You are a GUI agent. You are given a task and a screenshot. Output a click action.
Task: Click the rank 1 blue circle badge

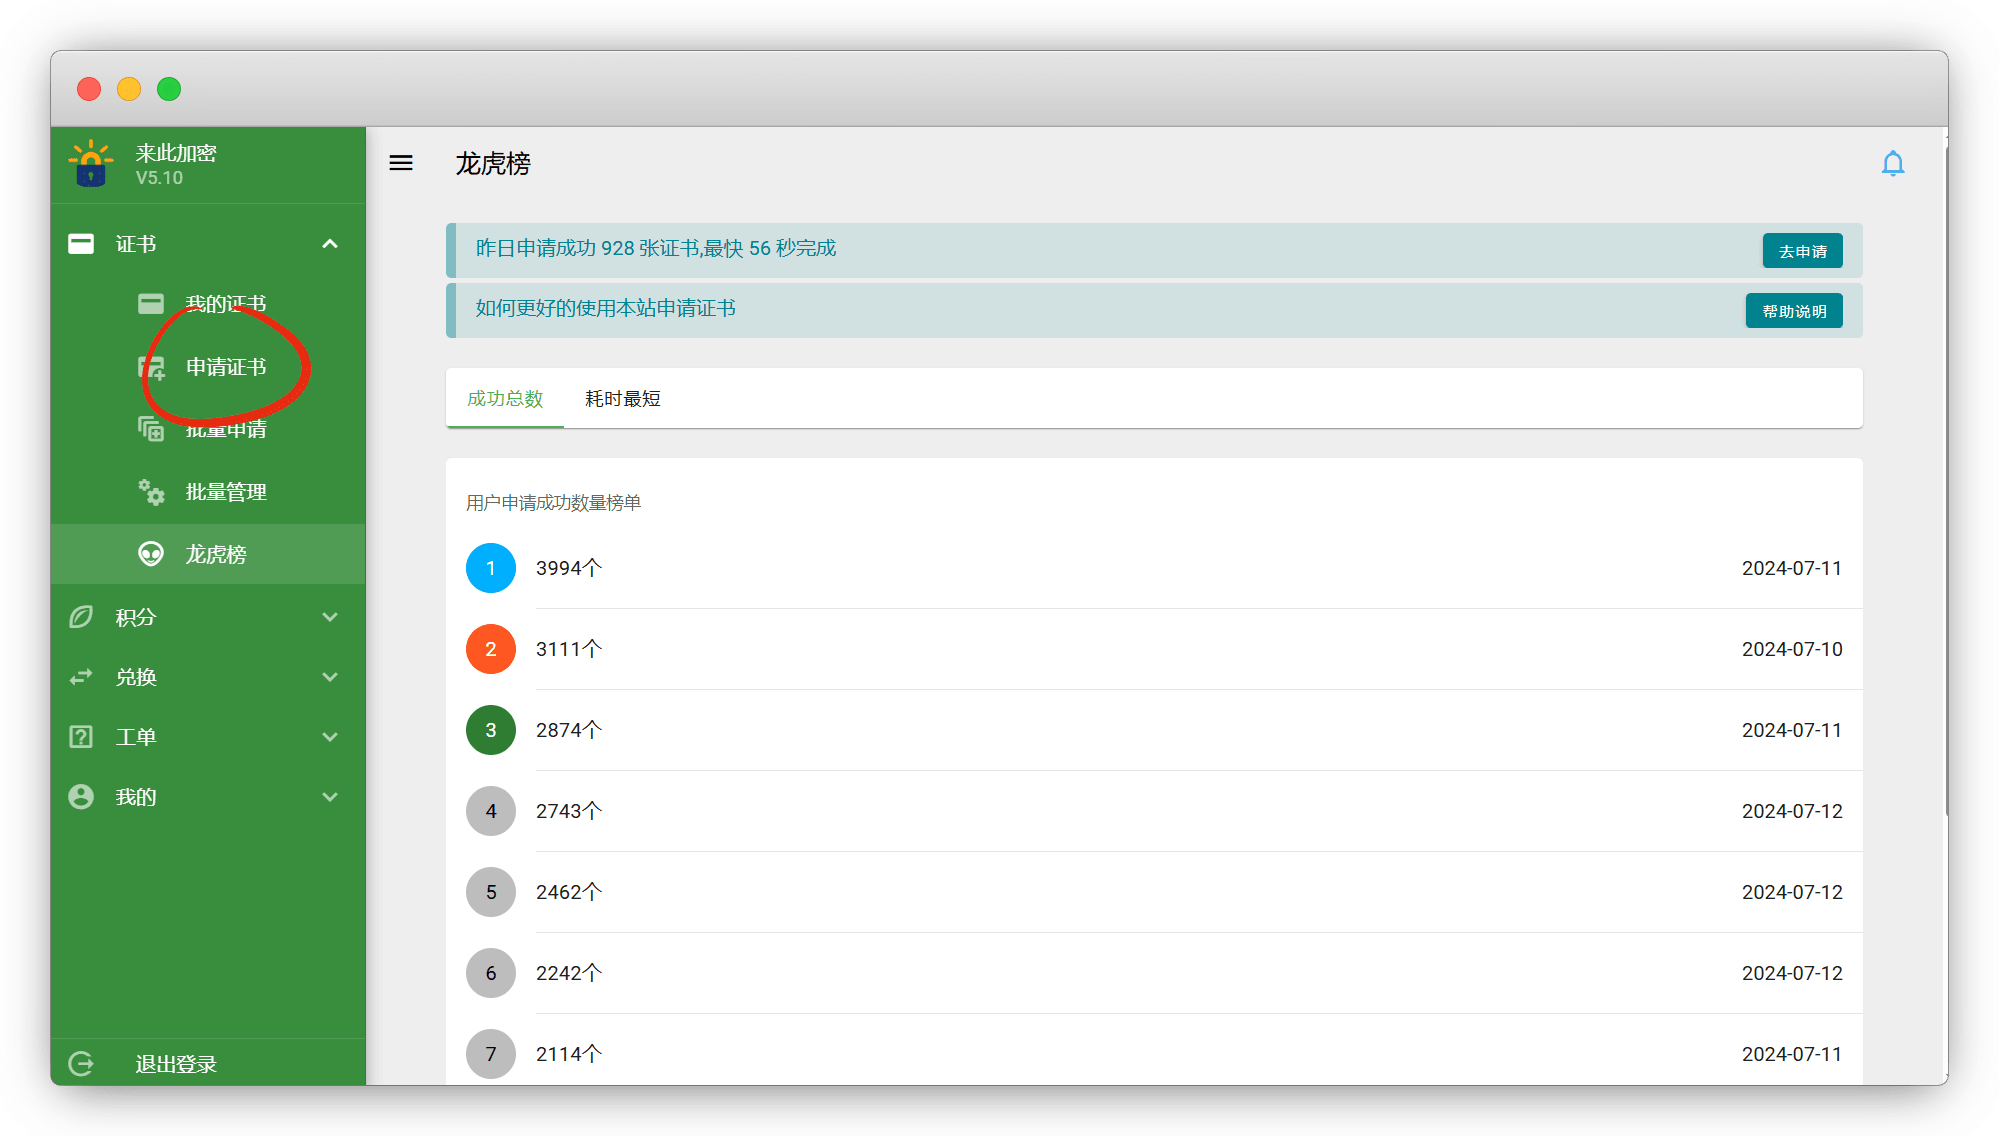pyautogui.click(x=490, y=568)
